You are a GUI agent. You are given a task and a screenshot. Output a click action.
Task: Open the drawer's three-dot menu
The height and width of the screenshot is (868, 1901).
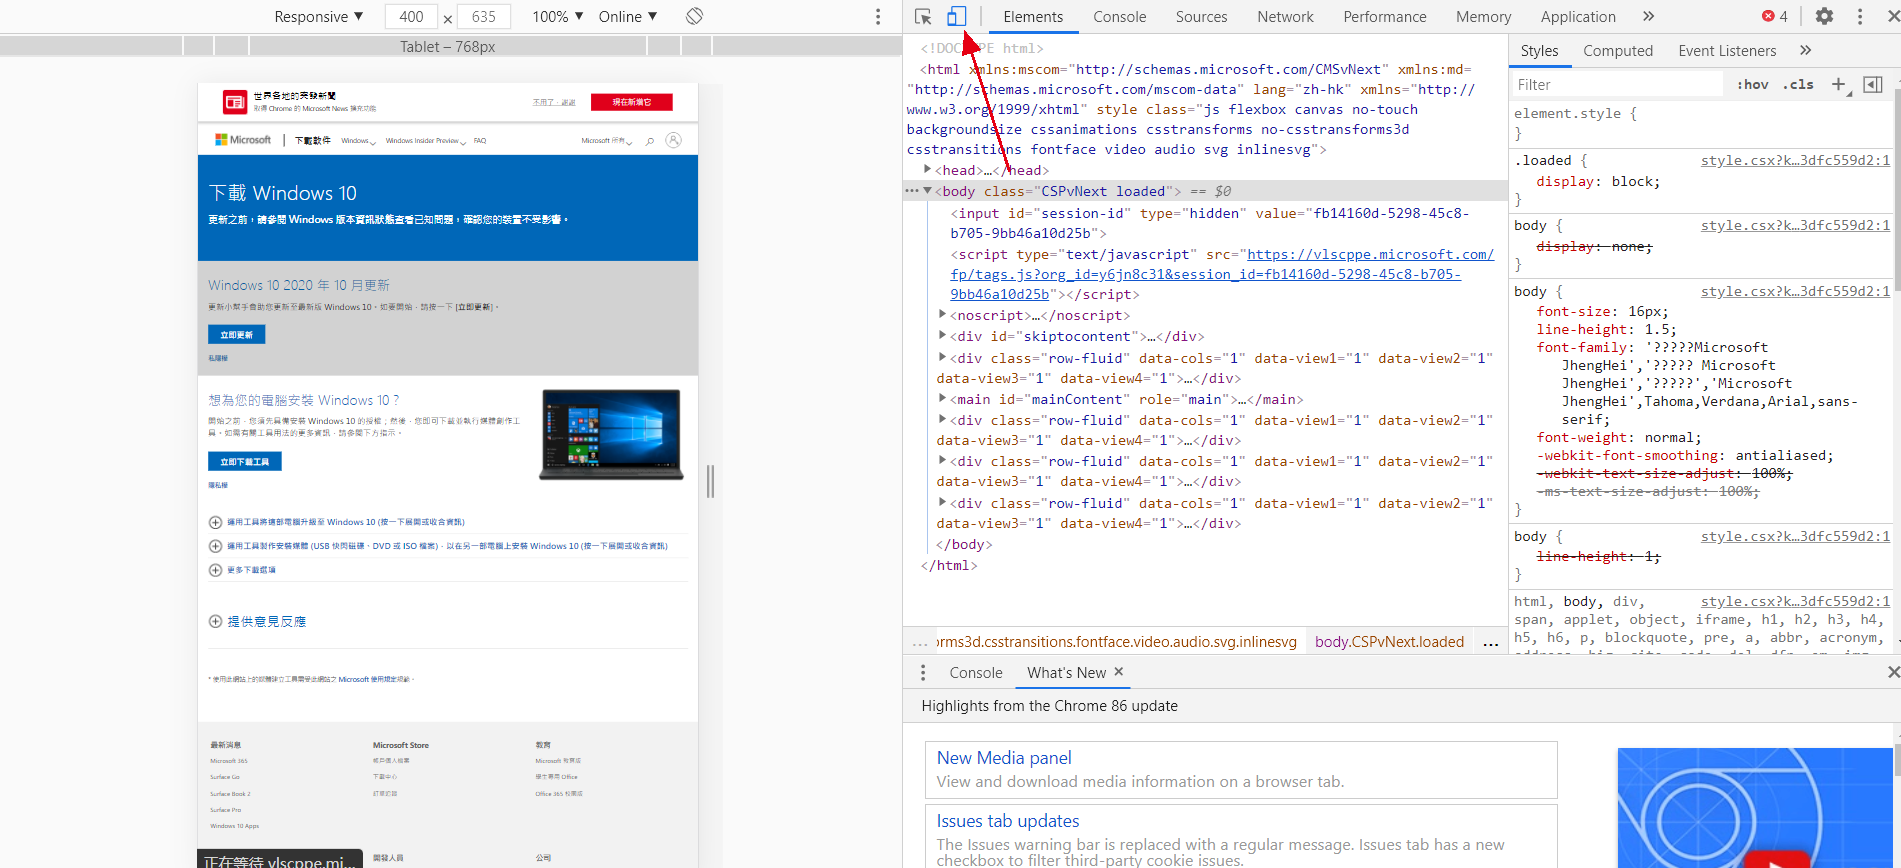(923, 673)
